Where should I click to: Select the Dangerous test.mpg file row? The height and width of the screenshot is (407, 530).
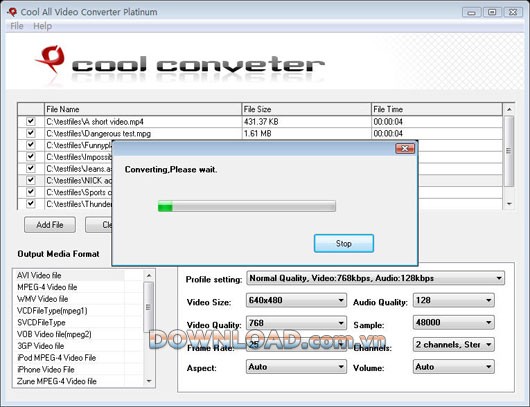point(260,133)
